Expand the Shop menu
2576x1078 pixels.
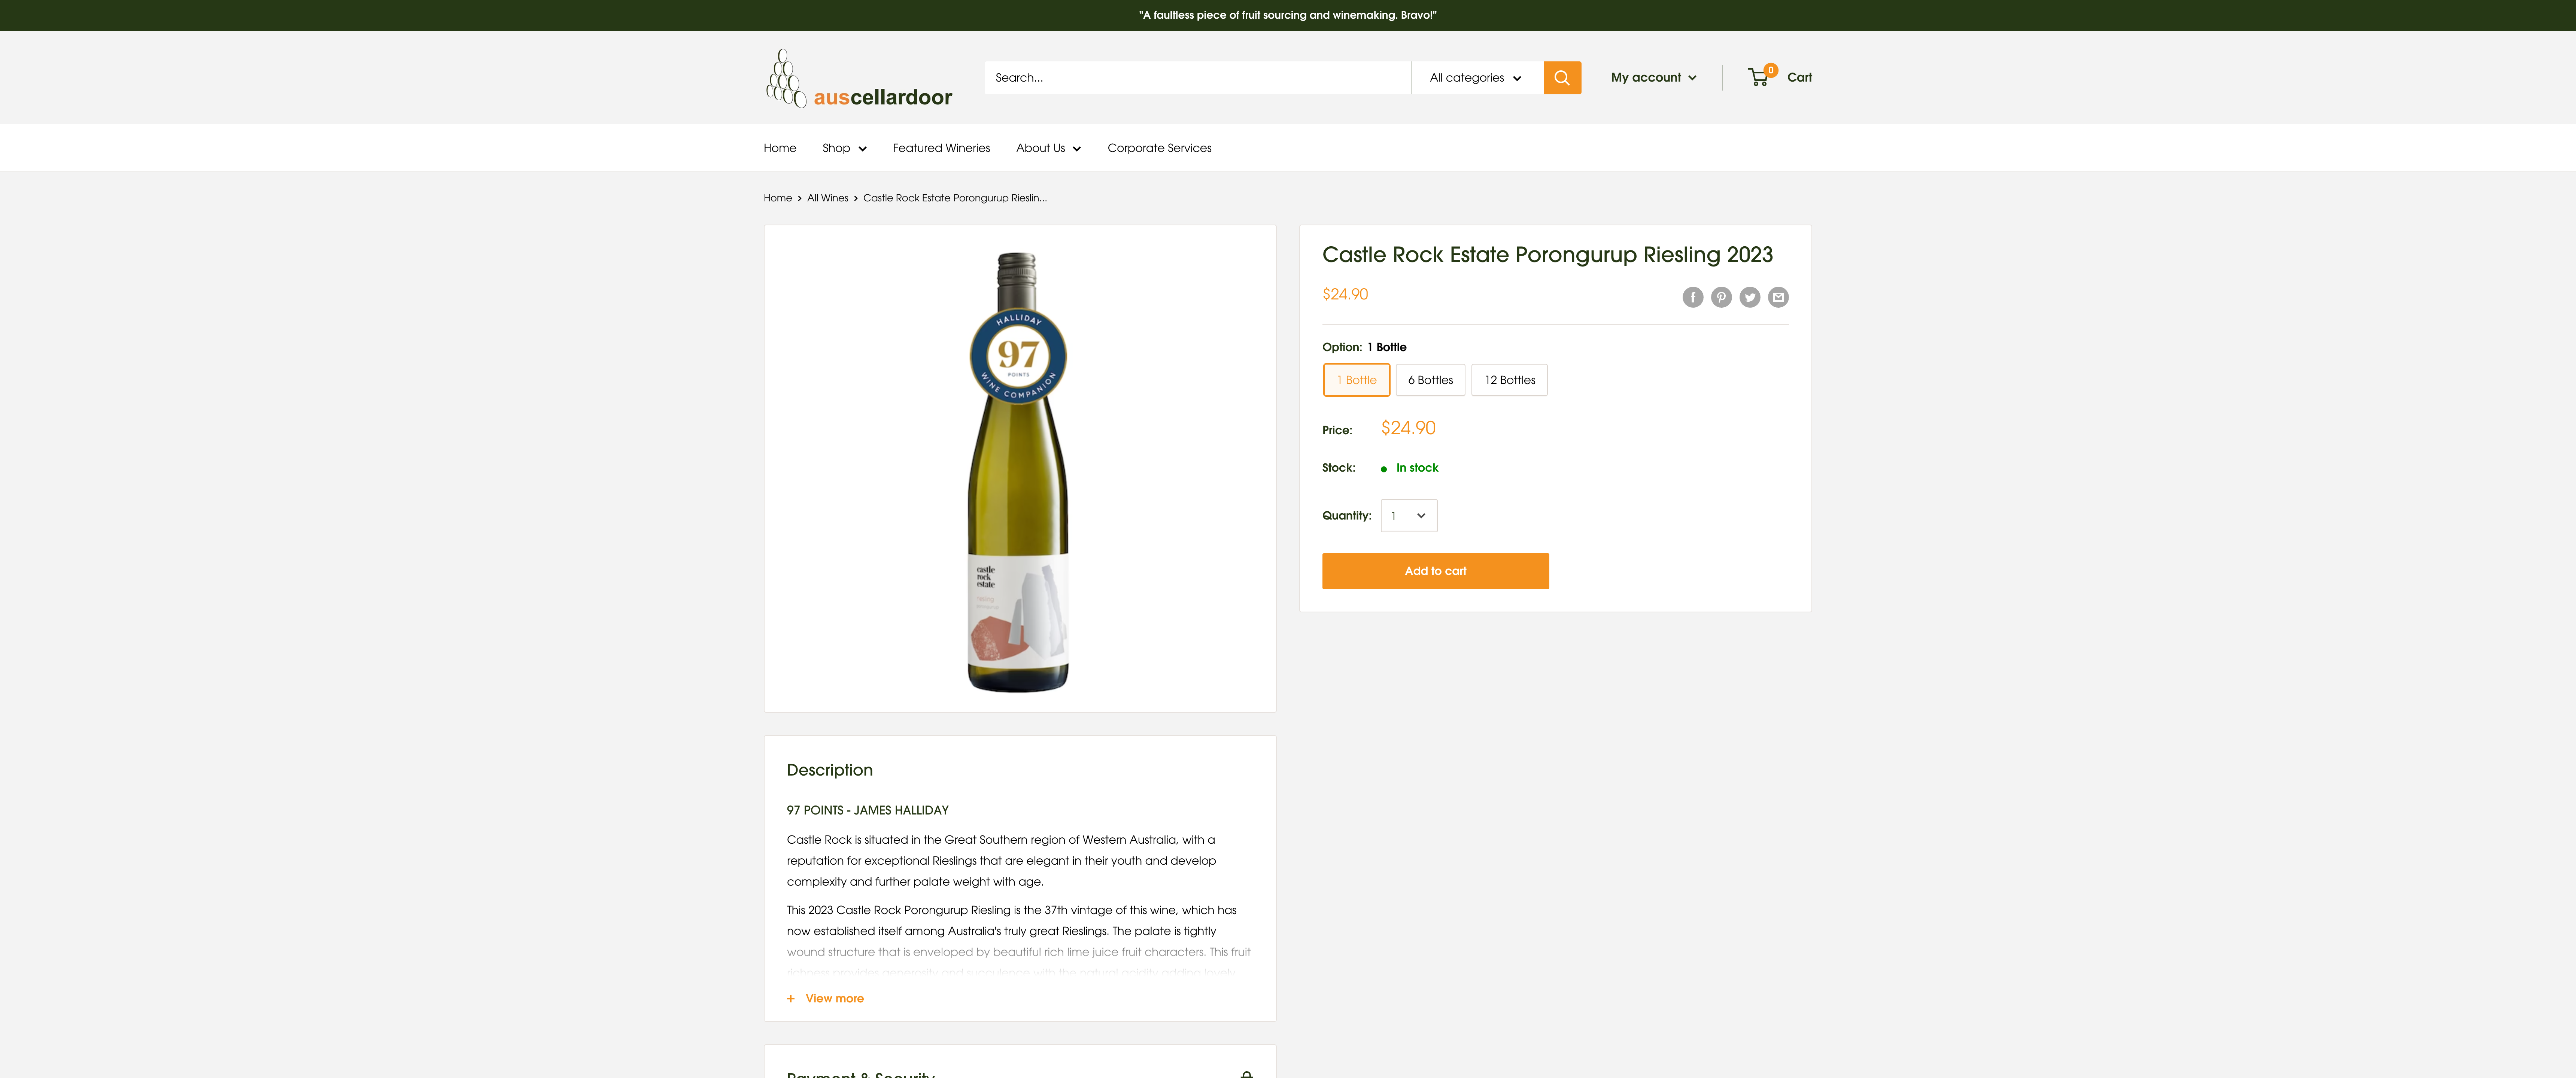tap(843, 147)
